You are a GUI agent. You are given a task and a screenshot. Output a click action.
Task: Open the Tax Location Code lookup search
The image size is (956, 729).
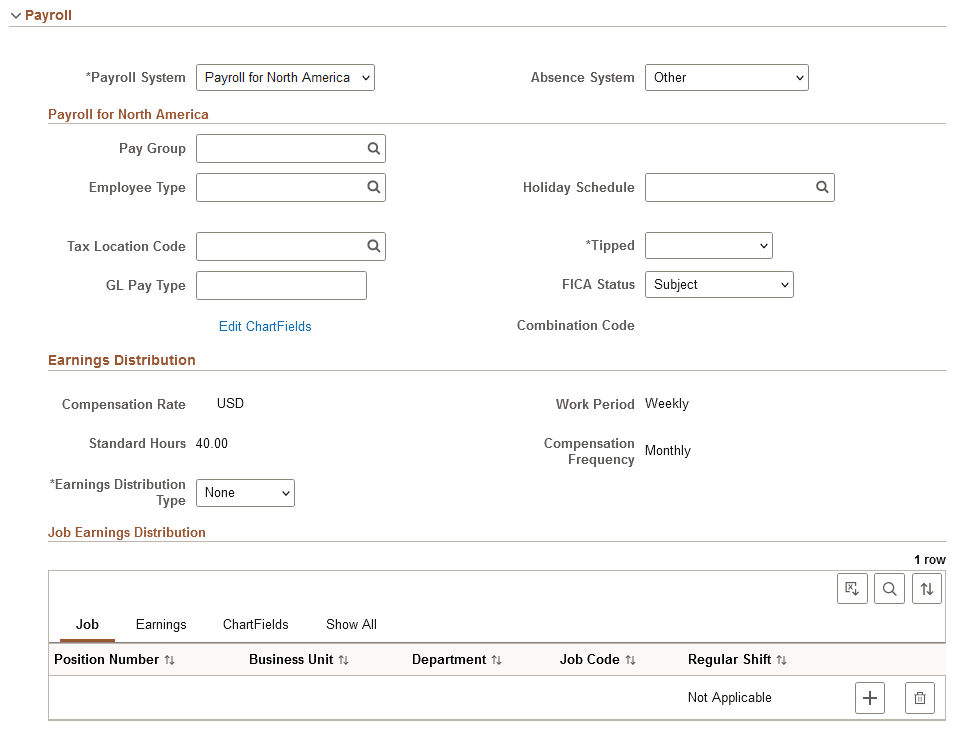click(x=373, y=246)
